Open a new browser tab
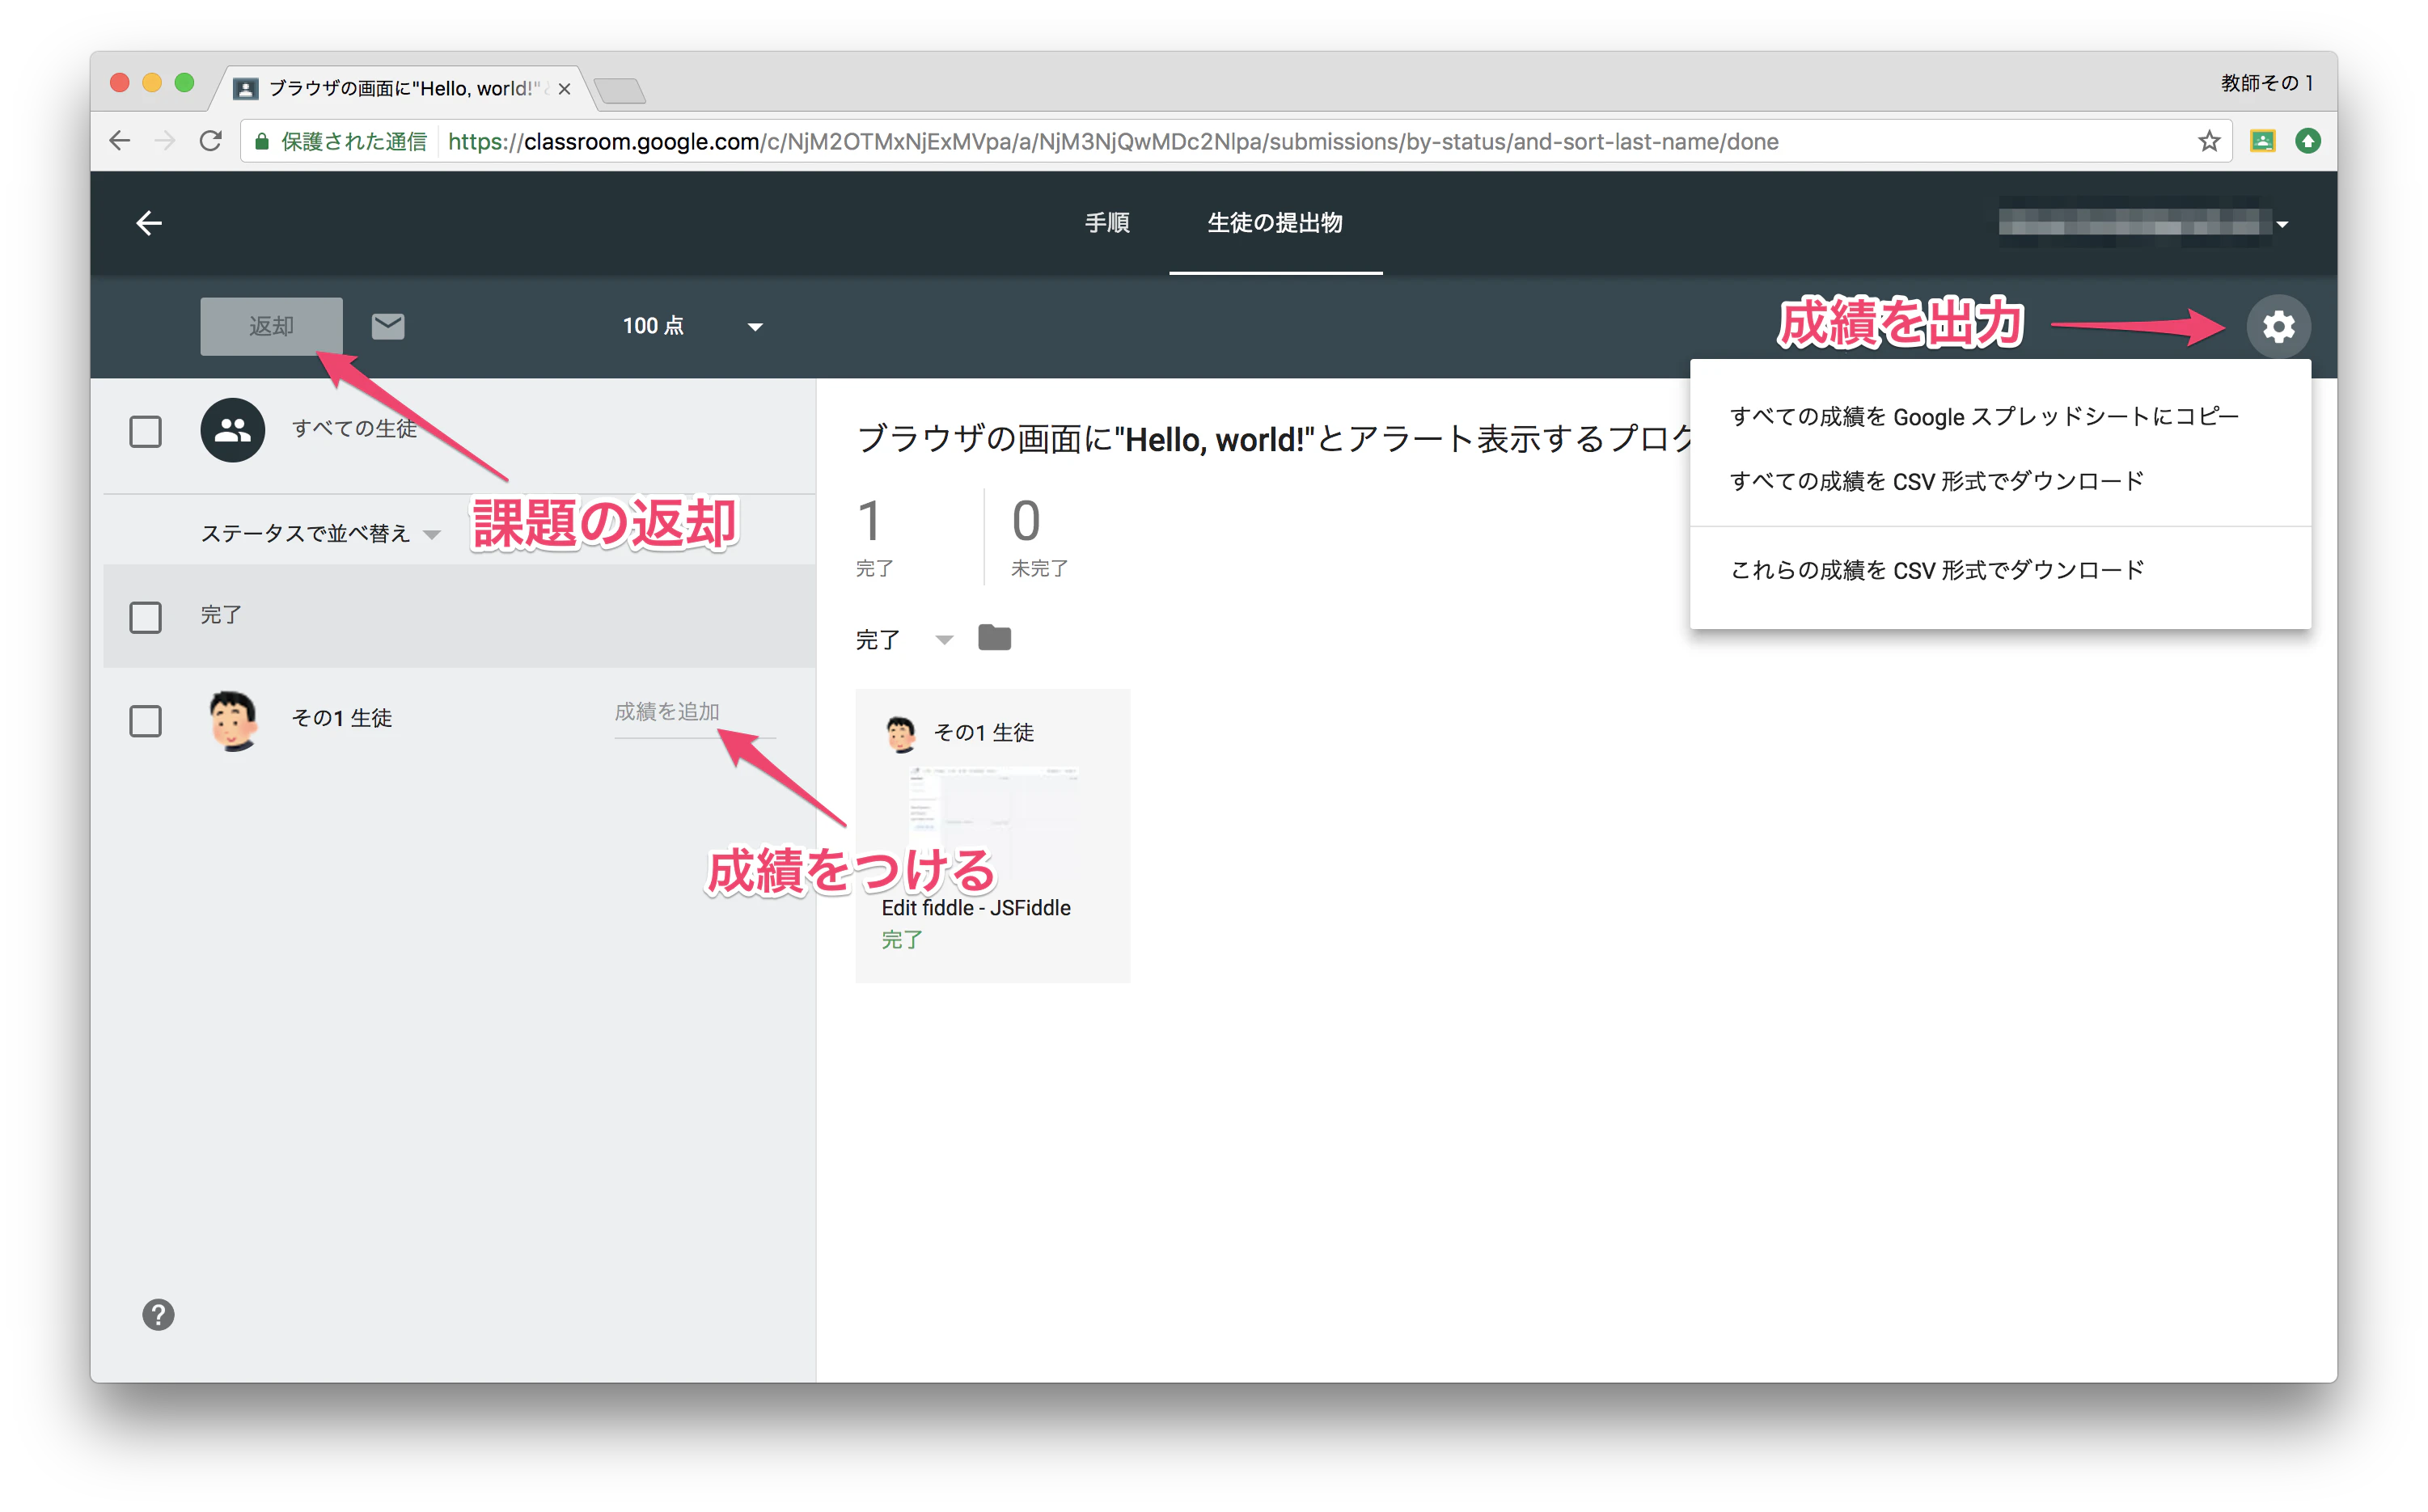This screenshot has height=1512, width=2428. pyautogui.click(x=620, y=91)
